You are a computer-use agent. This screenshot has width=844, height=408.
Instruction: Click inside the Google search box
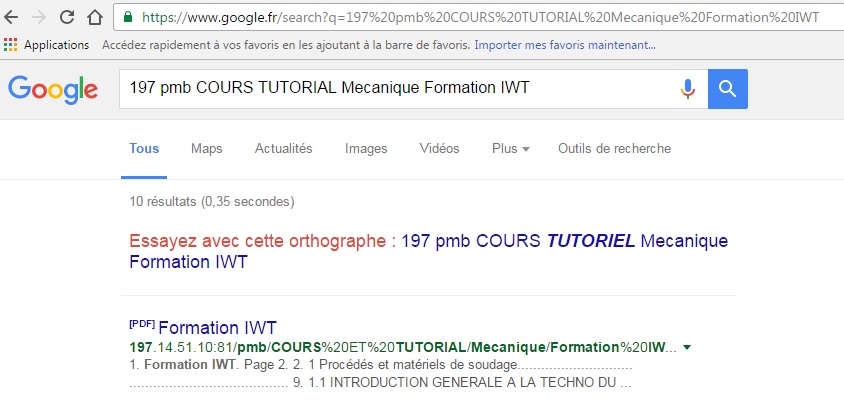pos(400,89)
